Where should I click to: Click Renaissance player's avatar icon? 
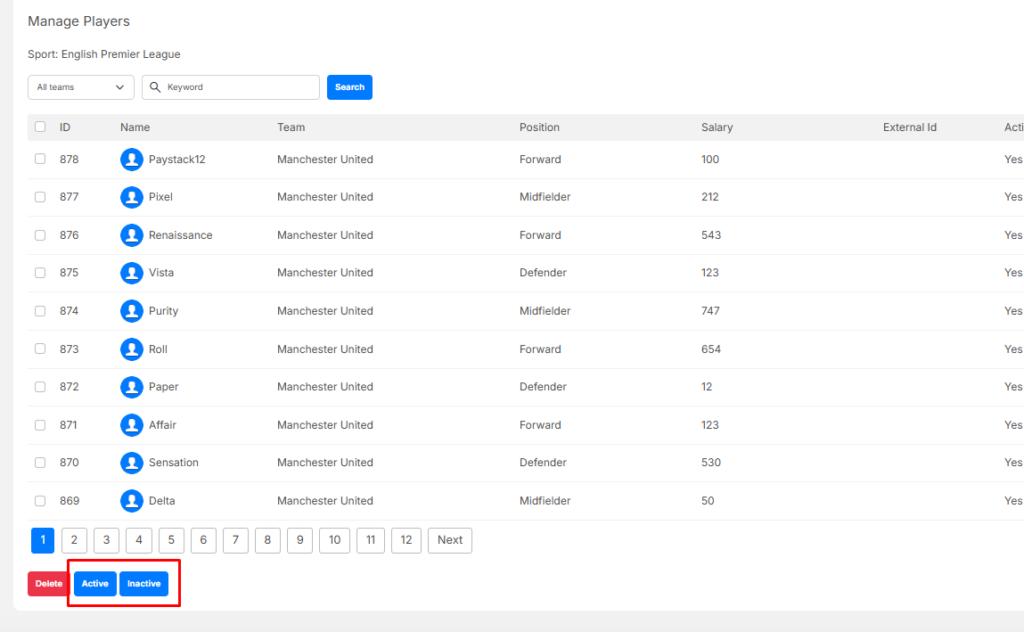pos(131,235)
